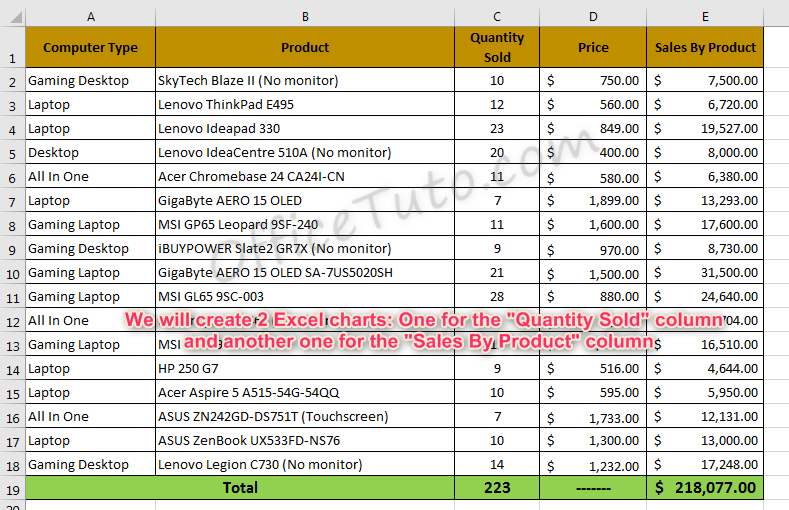Select quantity cell "14"

pos(497,464)
